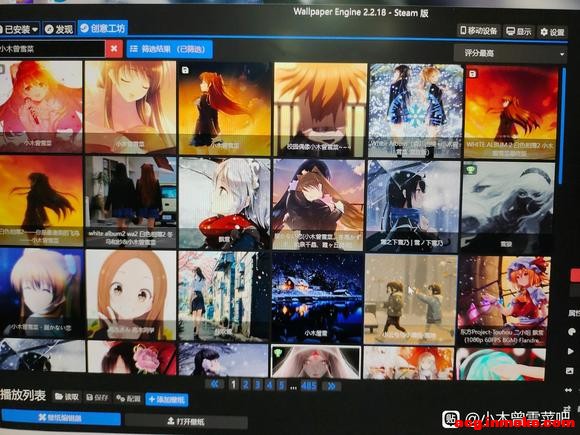This screenshot has width=580, height=435.
Task: Open the 已安装 installed dropdown tab
Action: (19, 29)
